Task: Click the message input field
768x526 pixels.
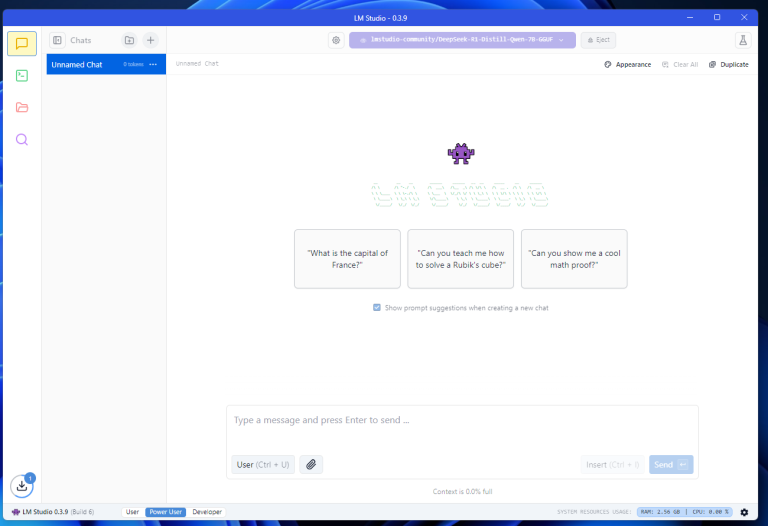Action: point(460,421)
